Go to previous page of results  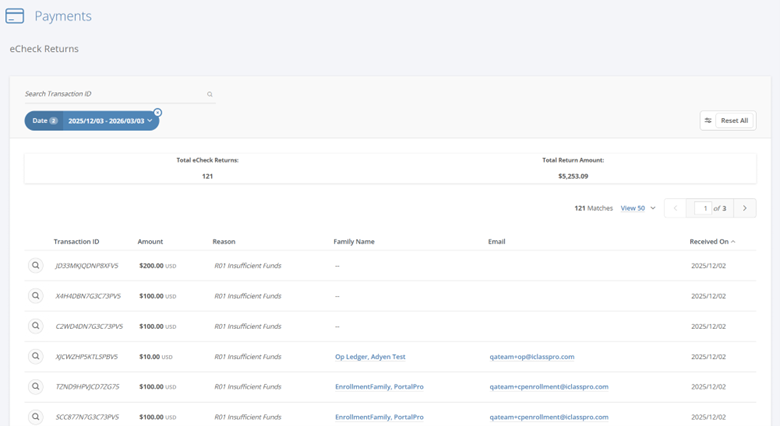[676, 208]
